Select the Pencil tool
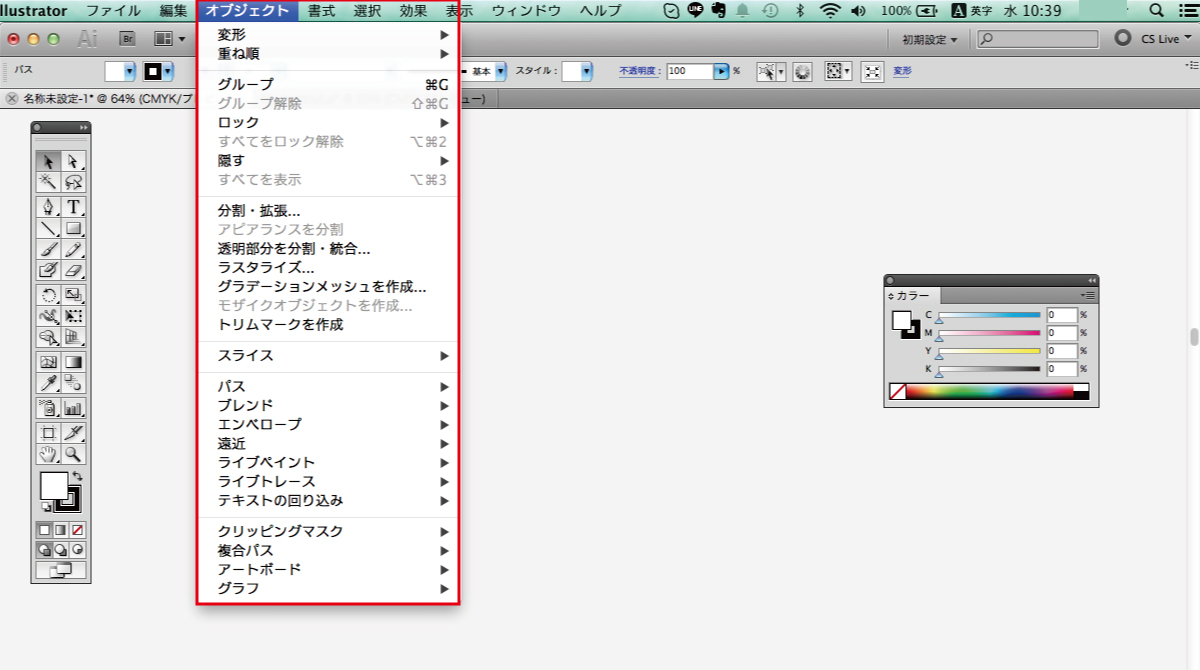The height and width of the screenshot is (670, 1200). (73, 249)
